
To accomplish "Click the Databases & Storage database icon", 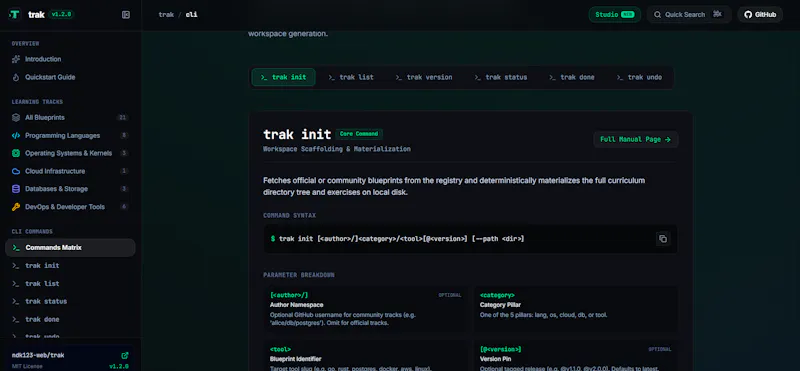I will click(x=16, y=189).
